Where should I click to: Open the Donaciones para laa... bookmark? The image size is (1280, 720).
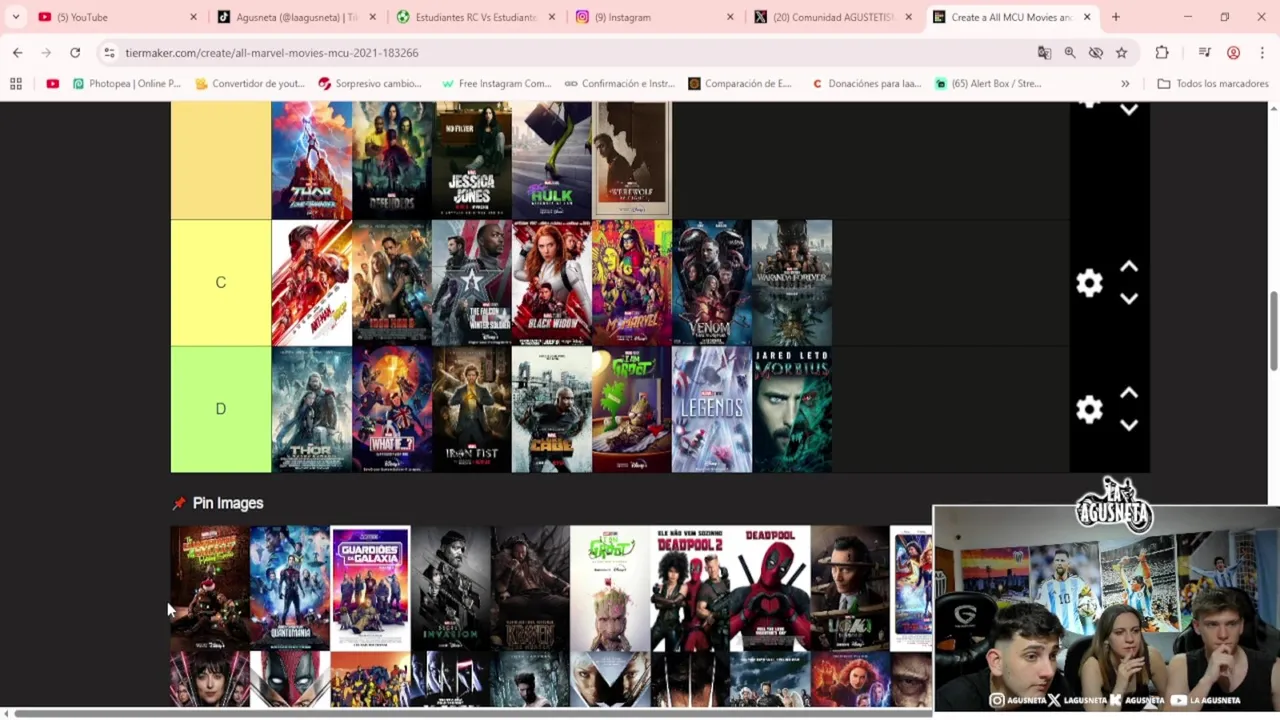pyautogui.click(x=866, y=84)
